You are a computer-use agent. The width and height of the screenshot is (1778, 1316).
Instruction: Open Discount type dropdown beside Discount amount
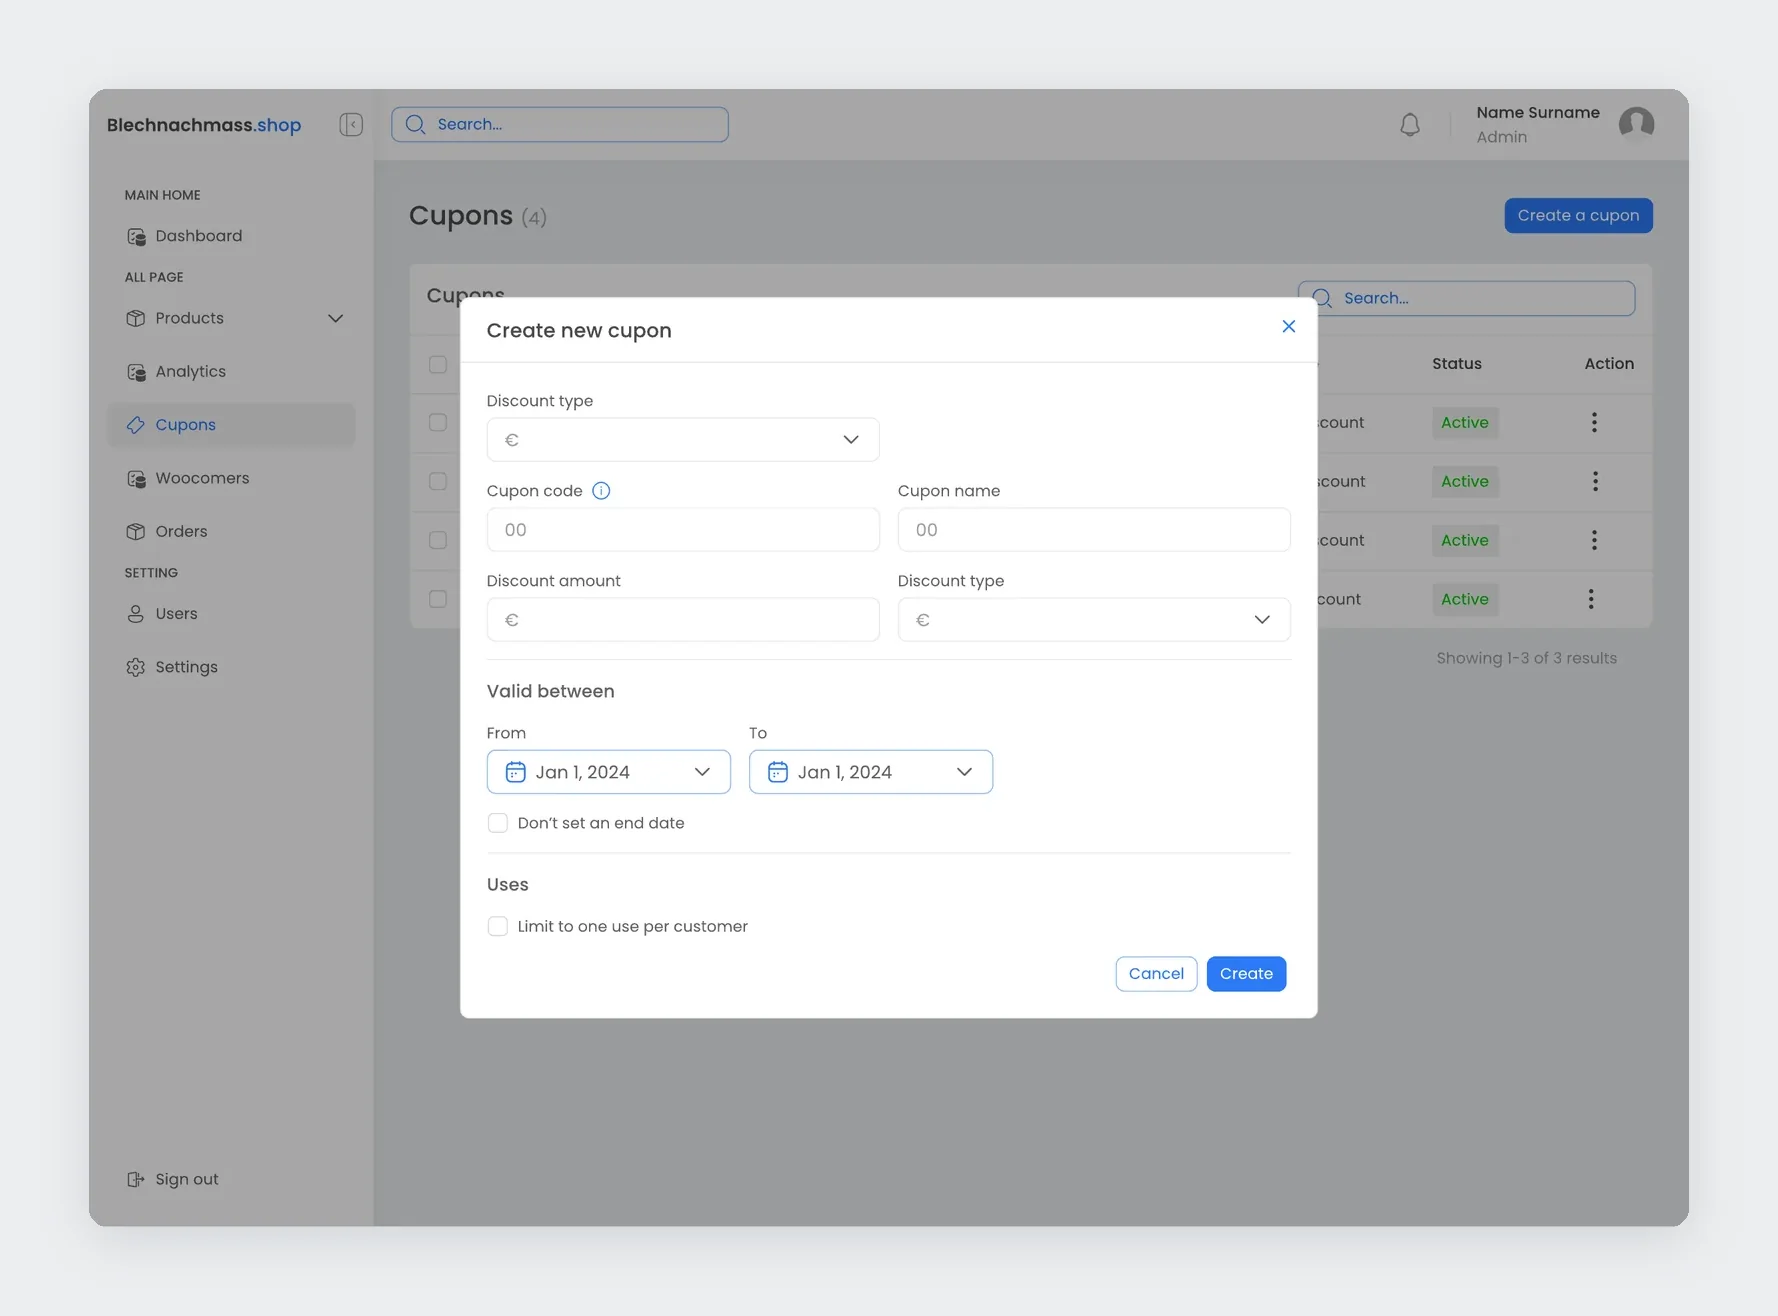coord(1094,620)
